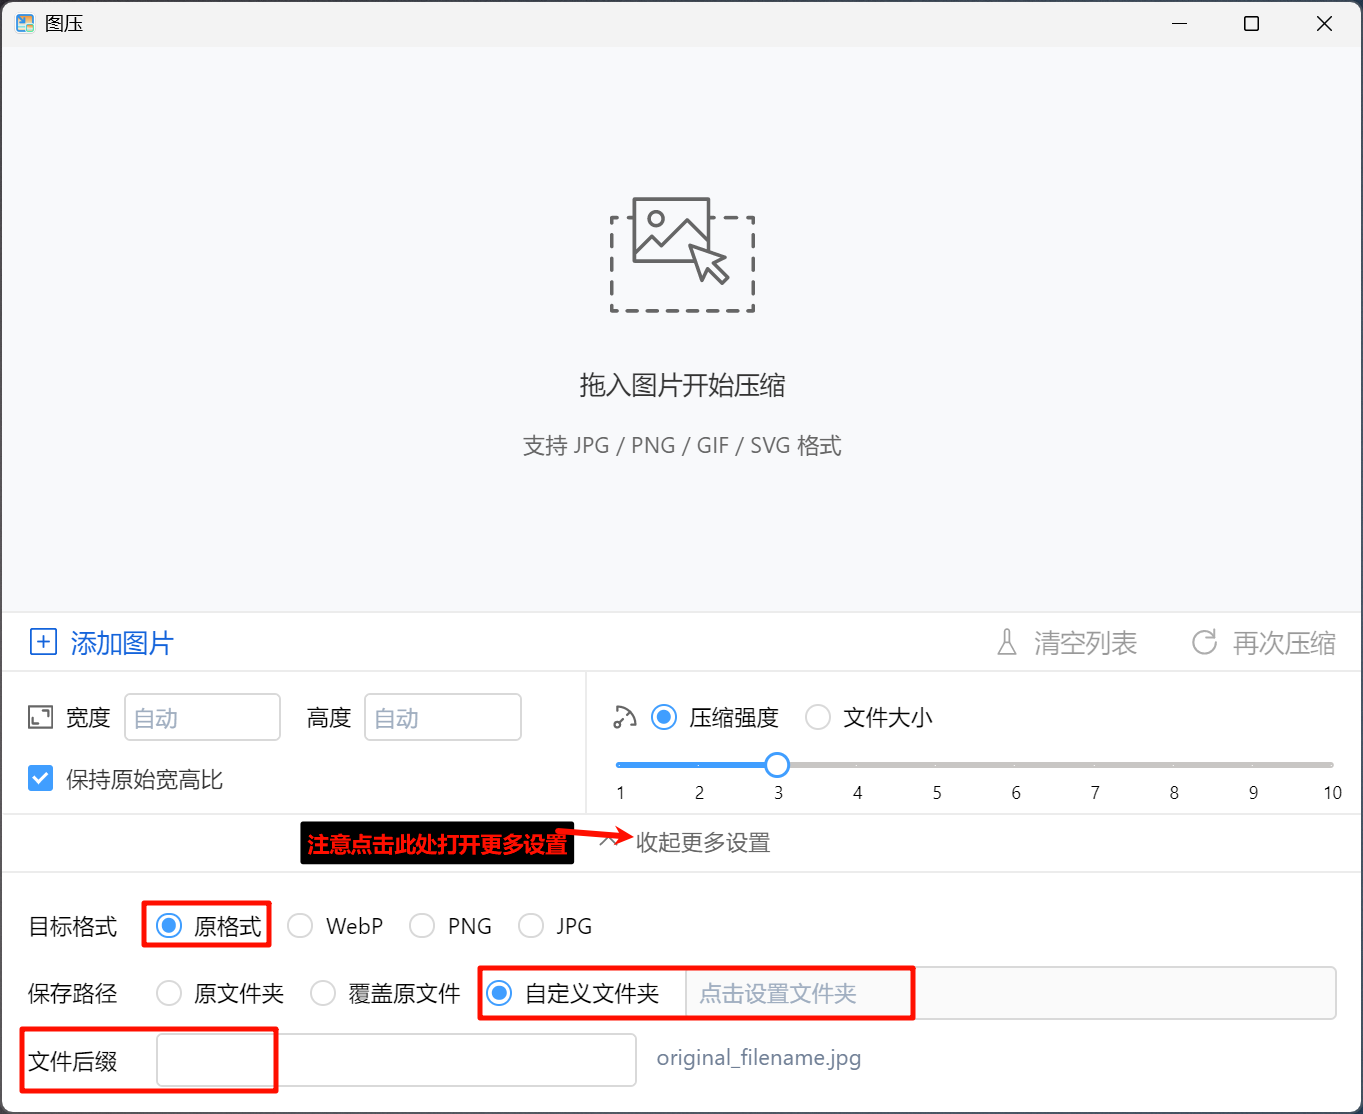The height and width of the screenshot is (1114, 1363).
Task: Choose JPG as target format
Action: (x=531, y=925)
